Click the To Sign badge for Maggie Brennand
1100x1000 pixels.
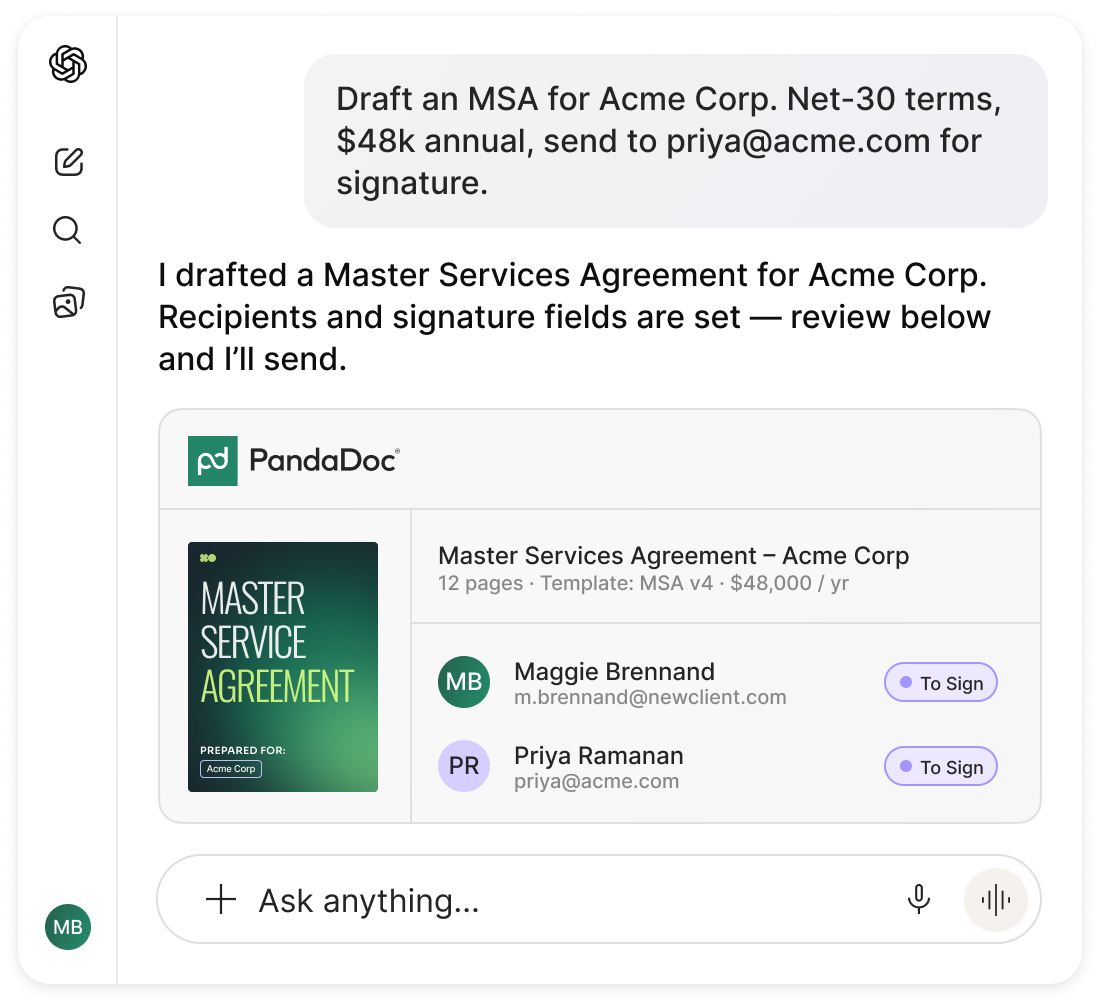(941, 682)
